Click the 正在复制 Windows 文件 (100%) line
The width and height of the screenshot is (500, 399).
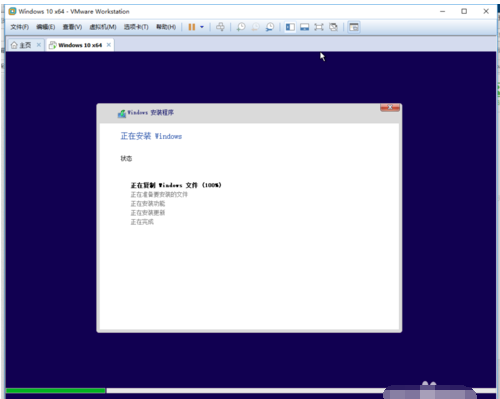(x=176, y=185)
